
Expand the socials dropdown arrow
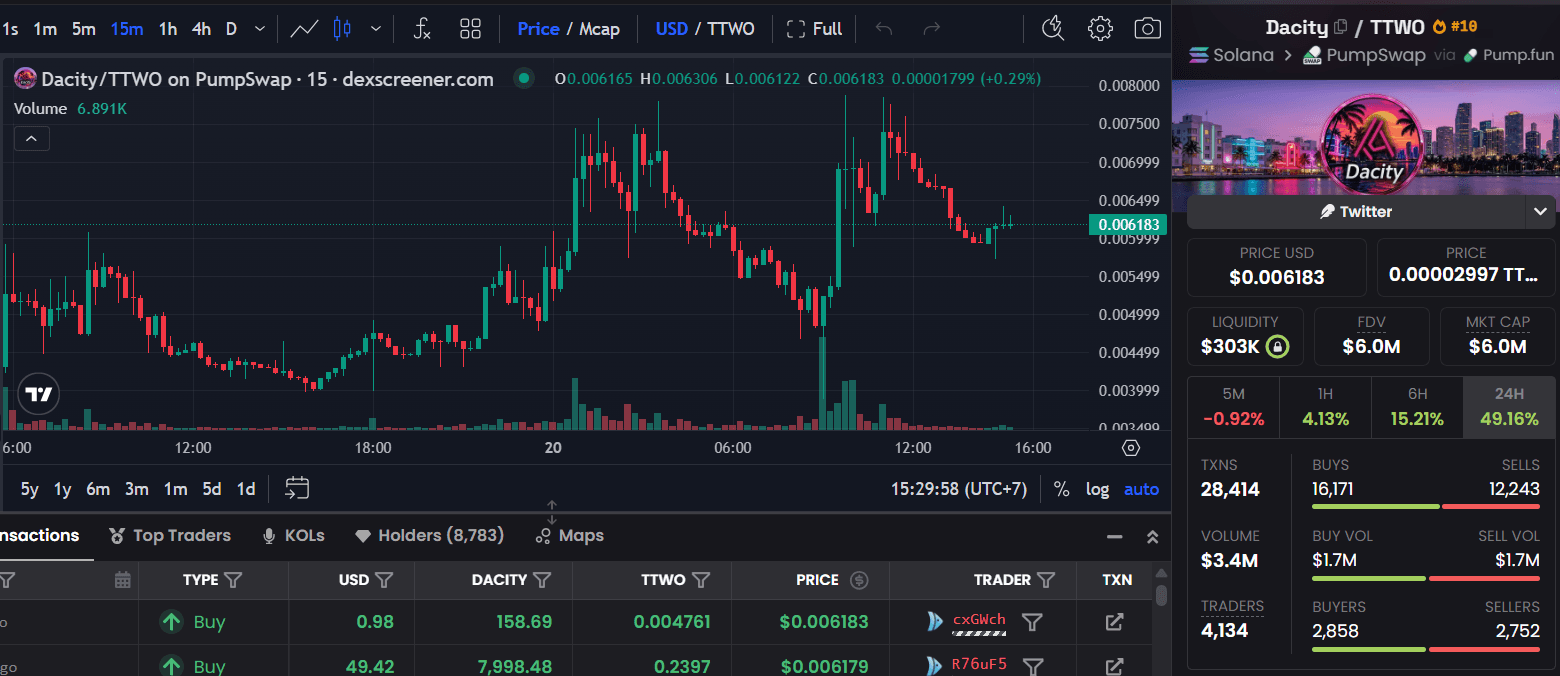pyautogui.click(x=1538, y=212)
